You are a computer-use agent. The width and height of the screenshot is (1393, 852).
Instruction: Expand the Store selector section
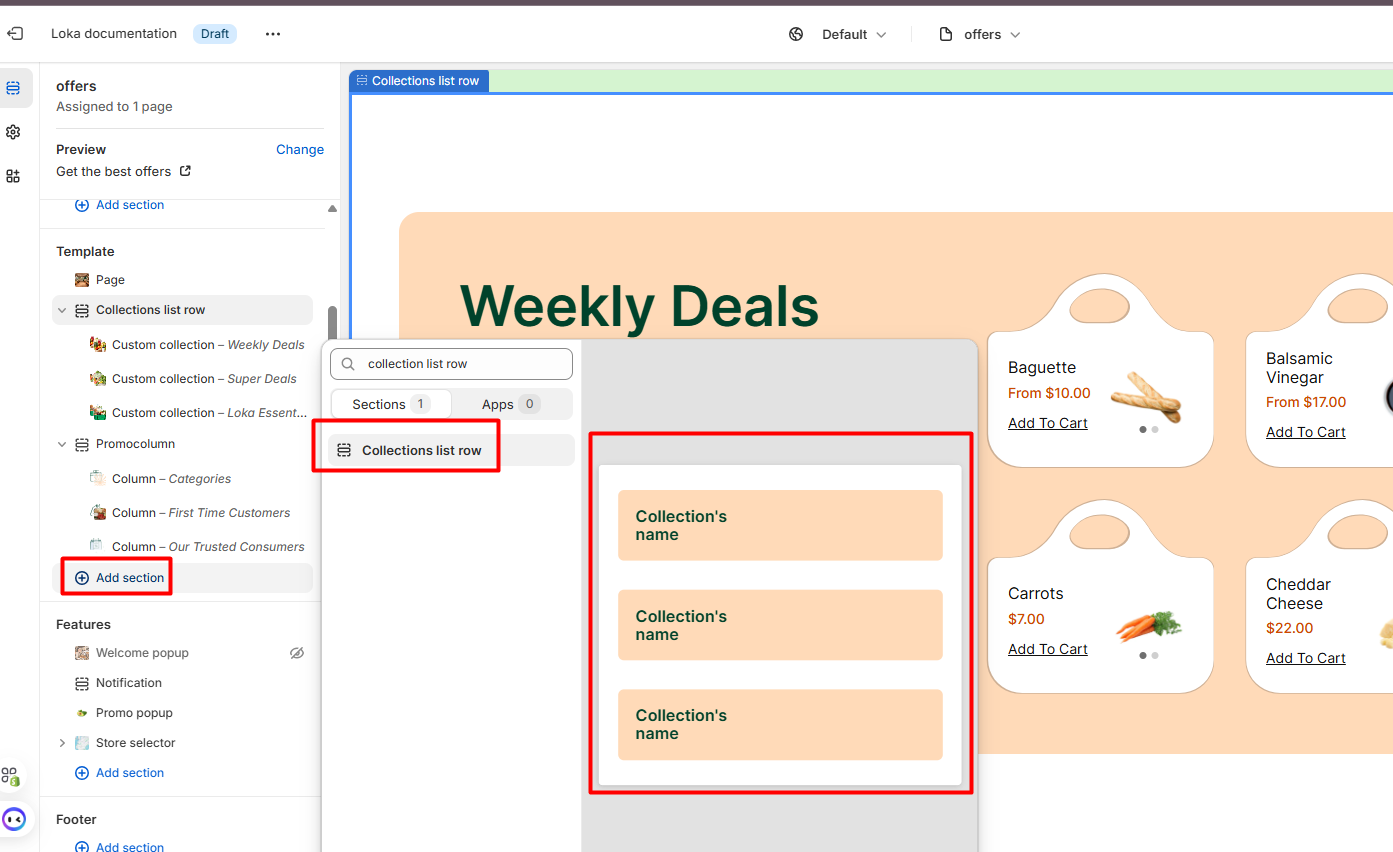(62, 743)
